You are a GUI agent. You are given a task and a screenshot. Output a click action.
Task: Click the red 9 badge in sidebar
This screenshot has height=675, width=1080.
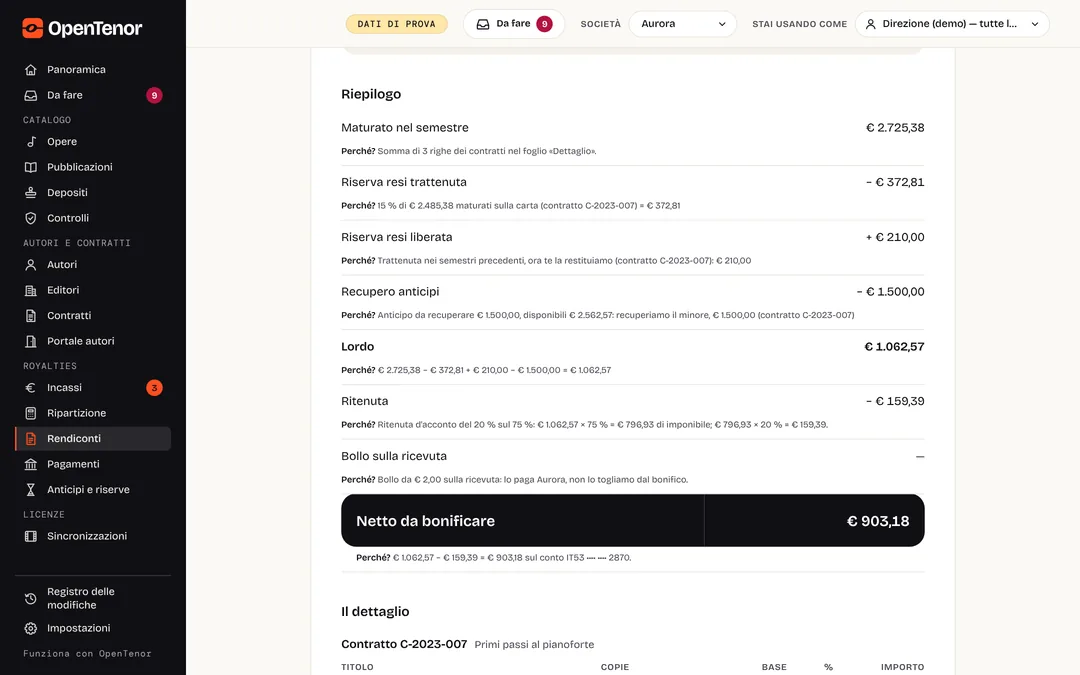pos(154,95)
